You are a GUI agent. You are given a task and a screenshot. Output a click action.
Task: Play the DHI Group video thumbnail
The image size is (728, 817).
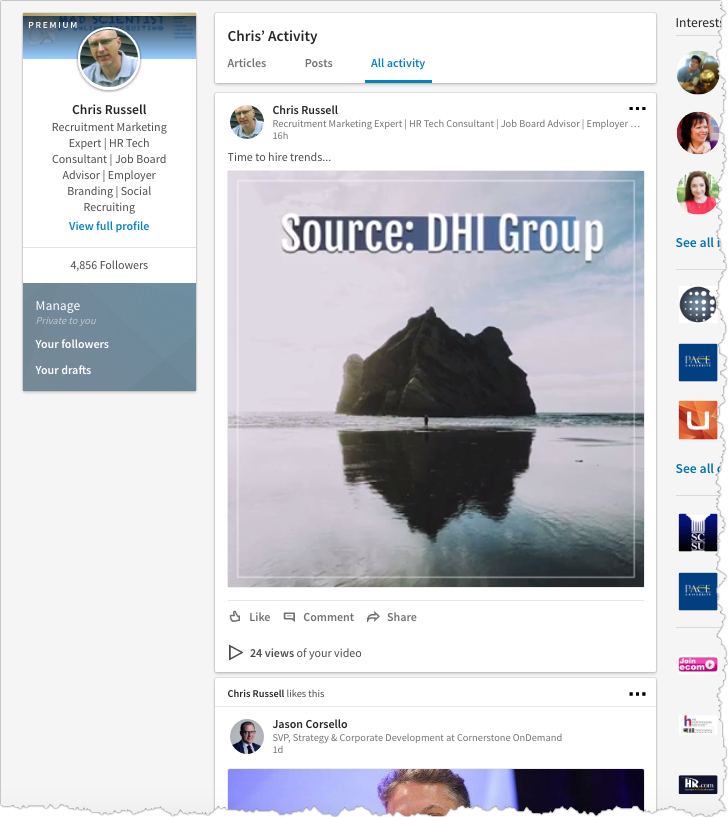tap(435, 379)
